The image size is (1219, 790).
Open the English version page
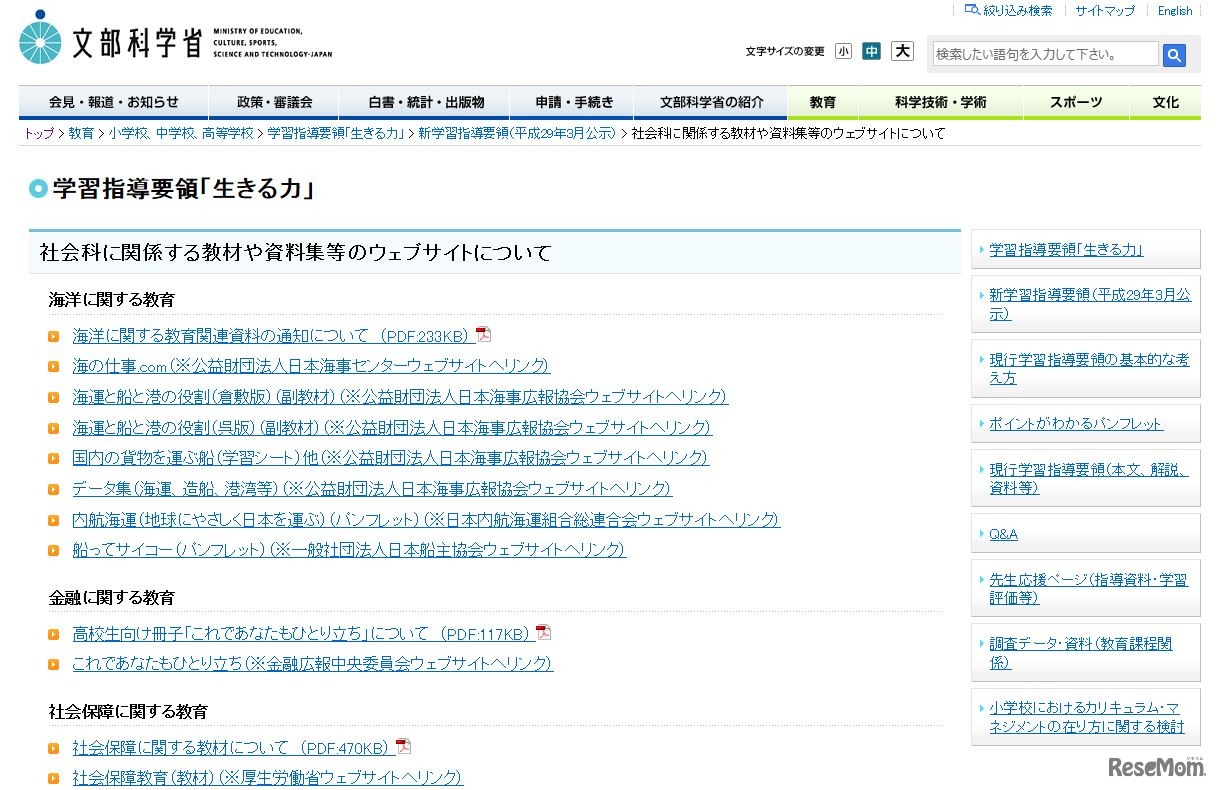1173,10
